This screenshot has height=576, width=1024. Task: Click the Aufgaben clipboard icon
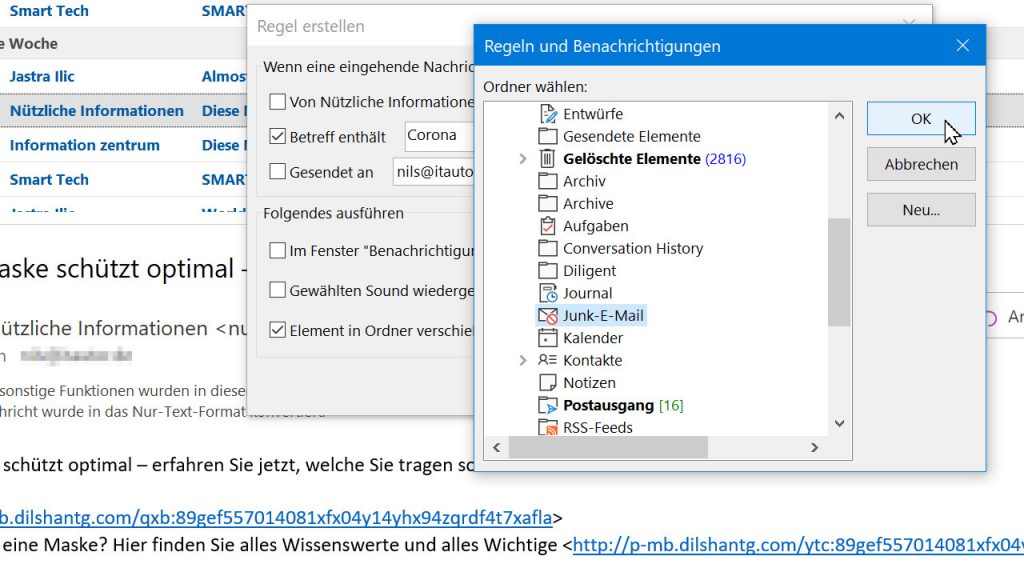point(547,226)
